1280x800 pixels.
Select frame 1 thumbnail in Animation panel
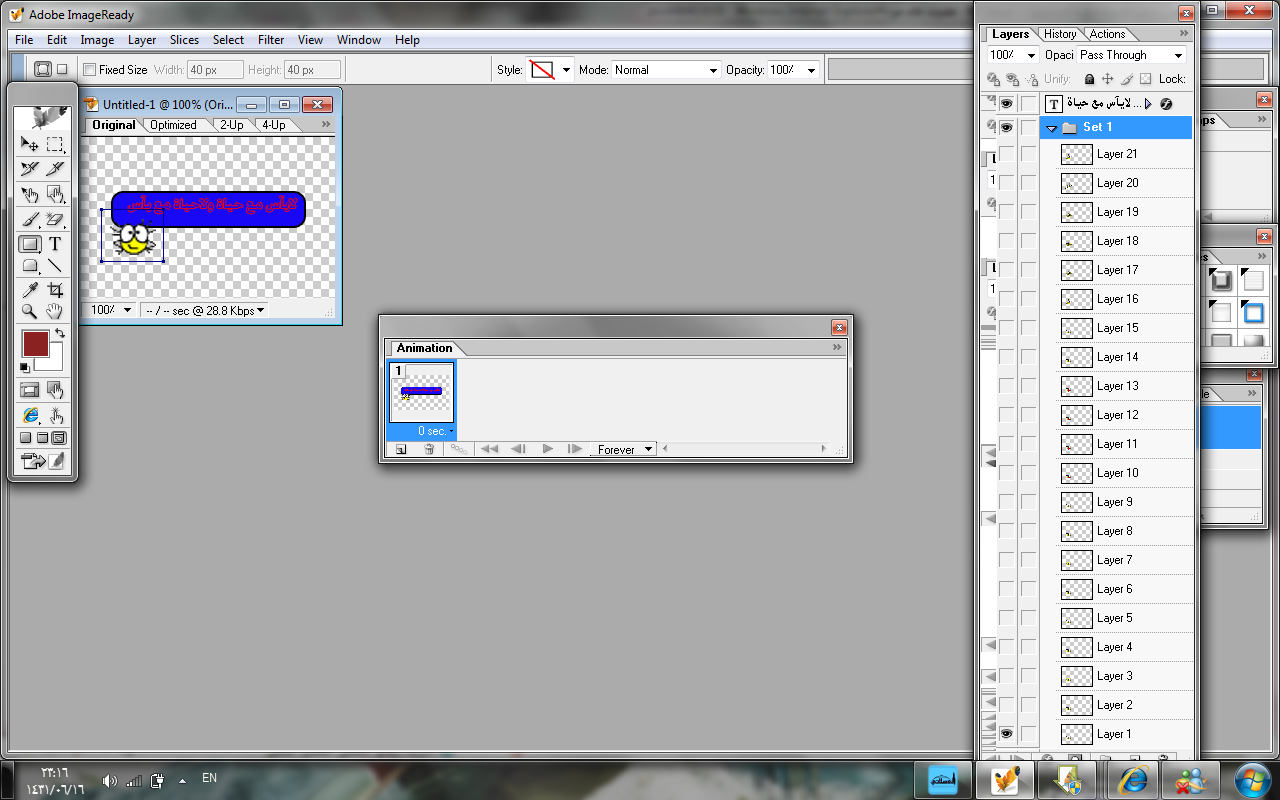[x=422, y=392]
